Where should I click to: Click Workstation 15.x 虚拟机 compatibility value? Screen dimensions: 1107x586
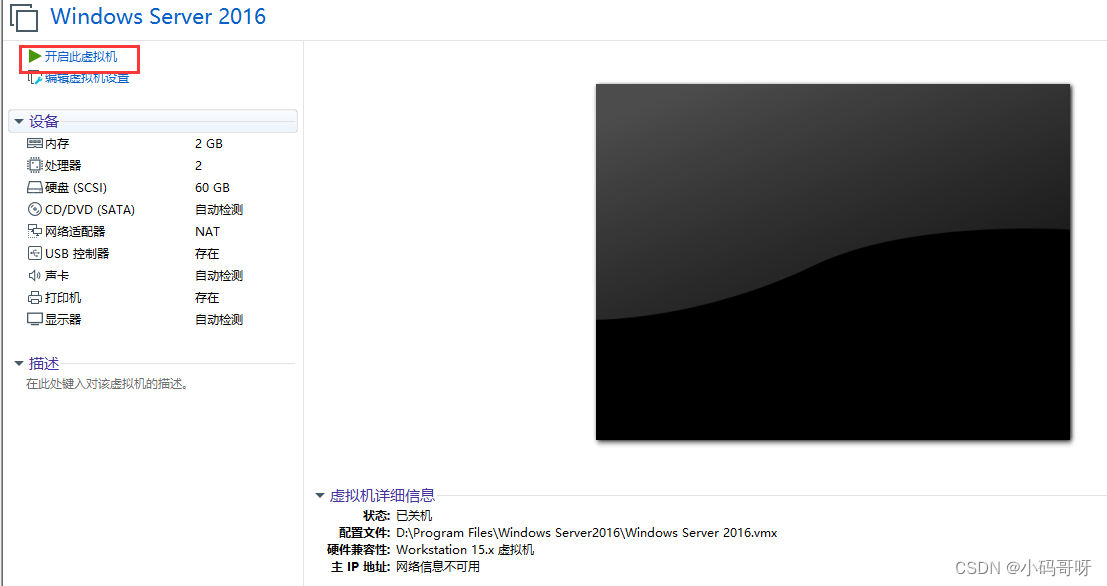tap(465, 550)
